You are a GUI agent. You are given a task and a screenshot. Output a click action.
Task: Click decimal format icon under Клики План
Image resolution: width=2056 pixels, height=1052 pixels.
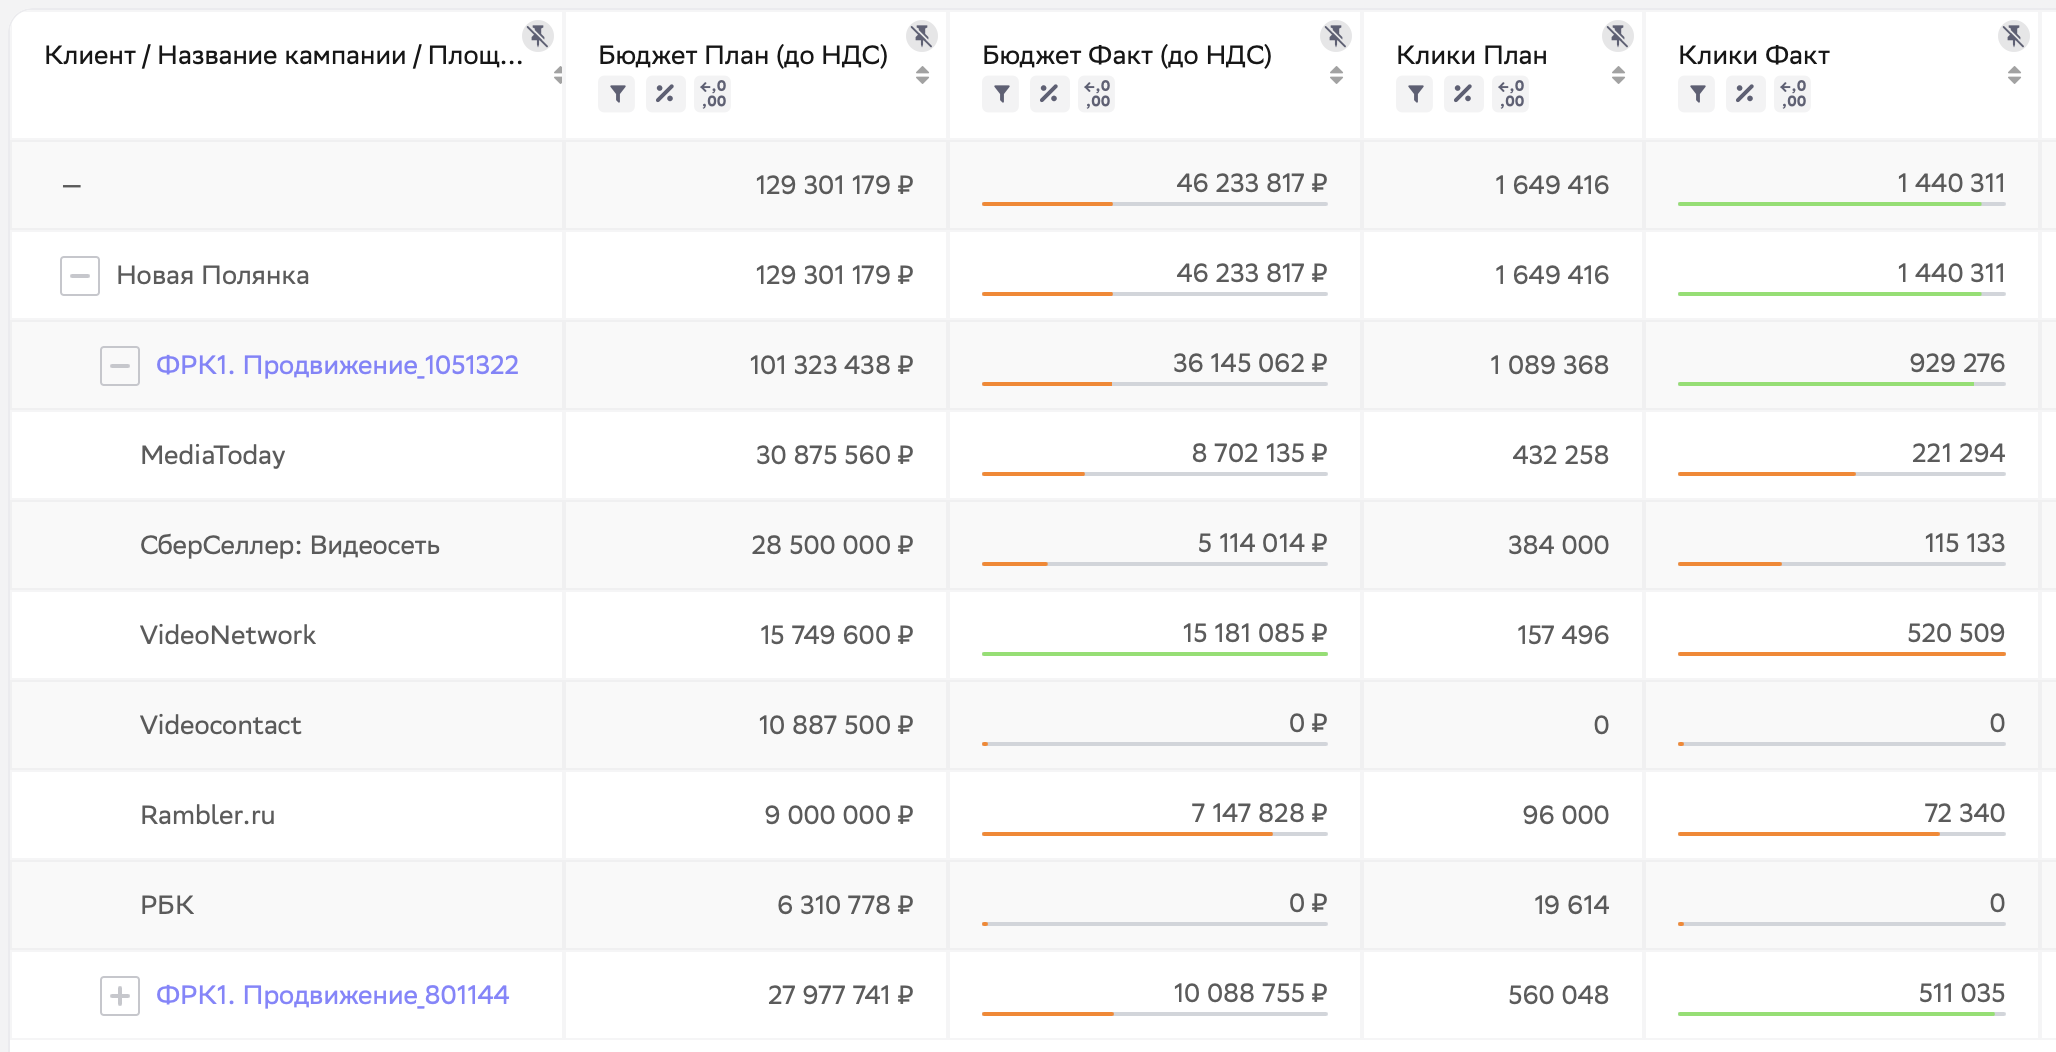point(1511,95)
